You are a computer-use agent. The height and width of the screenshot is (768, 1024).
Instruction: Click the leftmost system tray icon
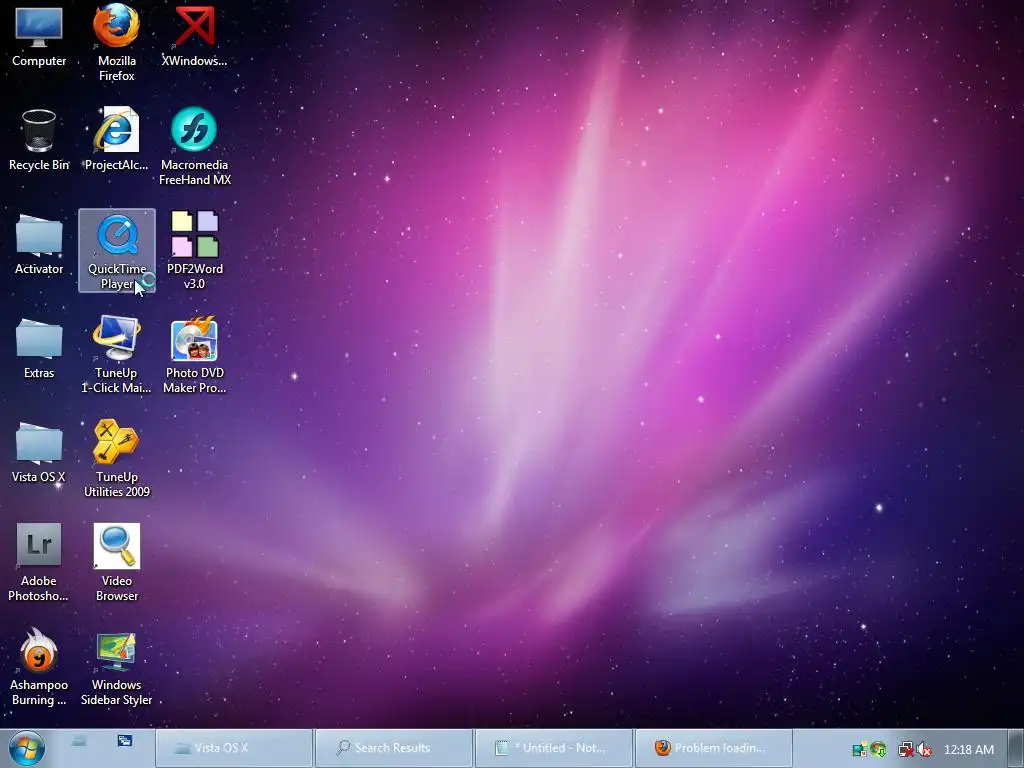860,750
